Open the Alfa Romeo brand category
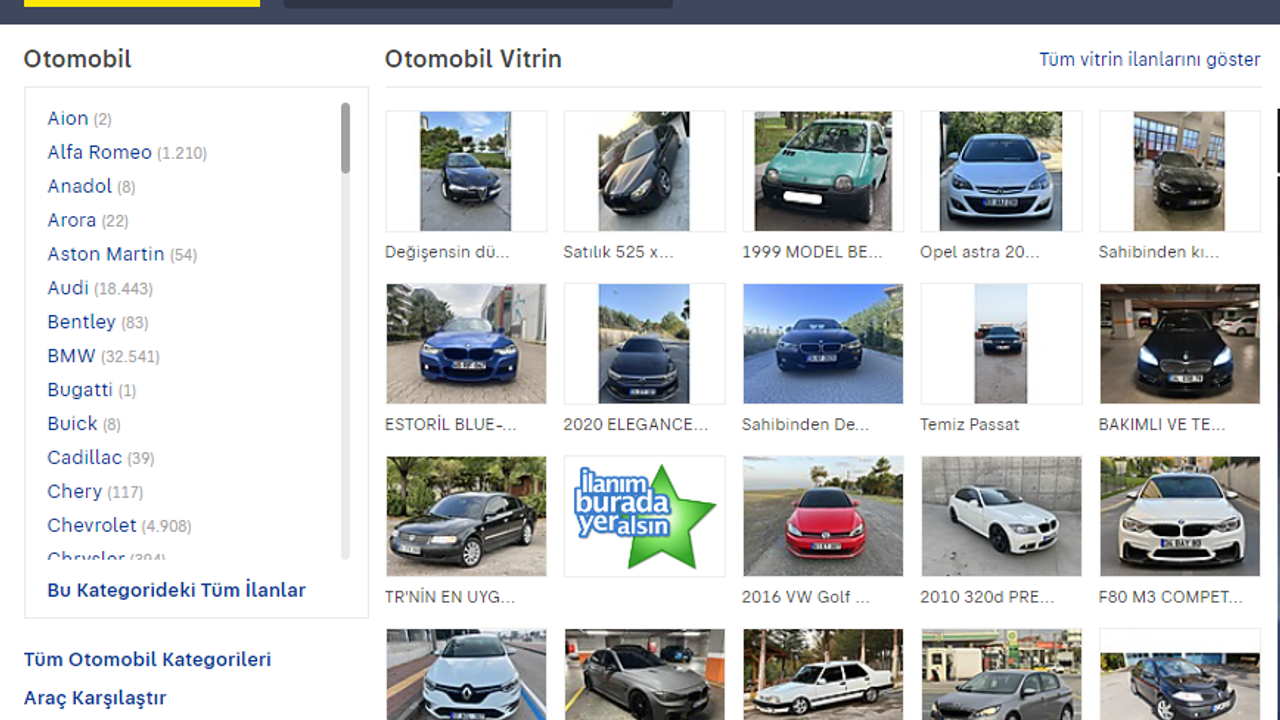 pos(99,152)
